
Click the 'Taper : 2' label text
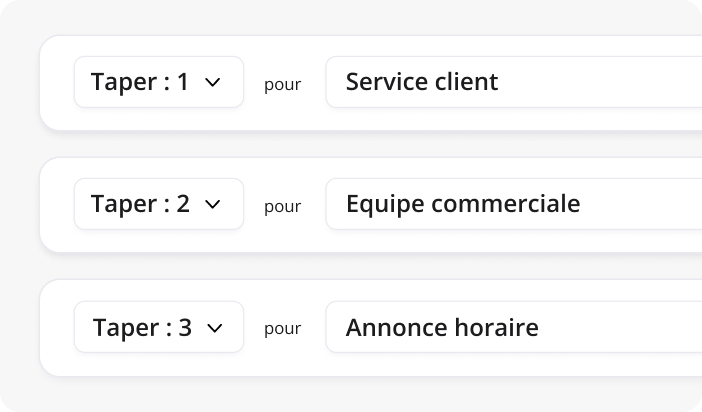pyautogui.click(x=139, y=204)
